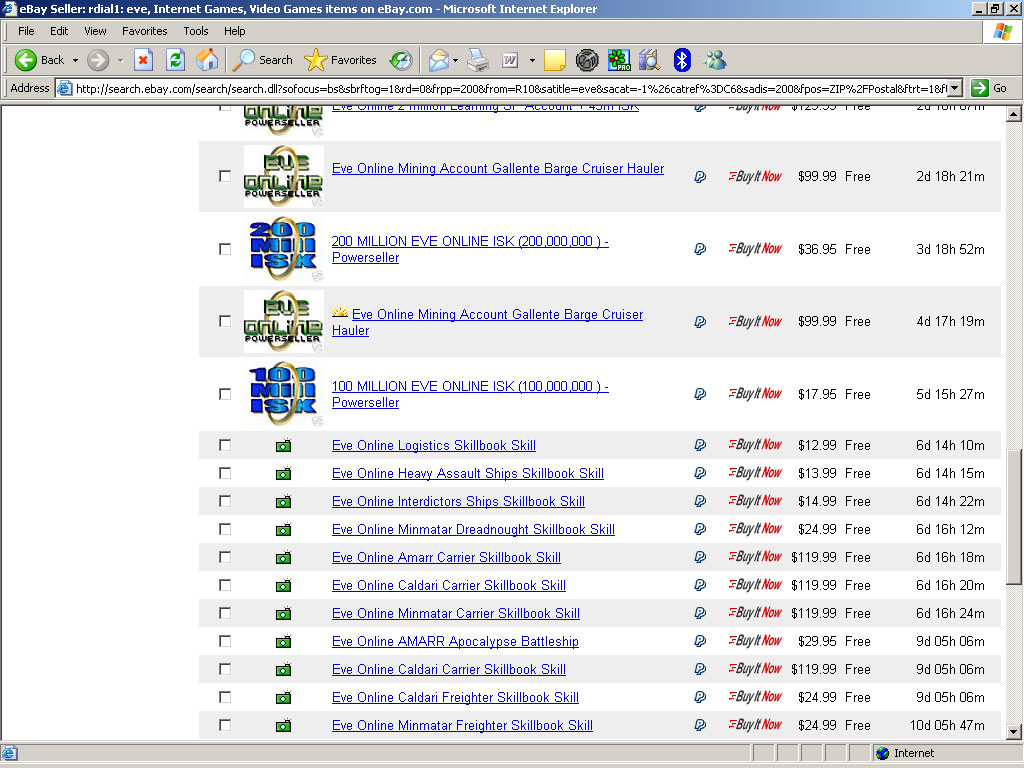Check box for Minmatar Carrier Skillbook
Screen dimensions: 1024x768
click(225, 613)
